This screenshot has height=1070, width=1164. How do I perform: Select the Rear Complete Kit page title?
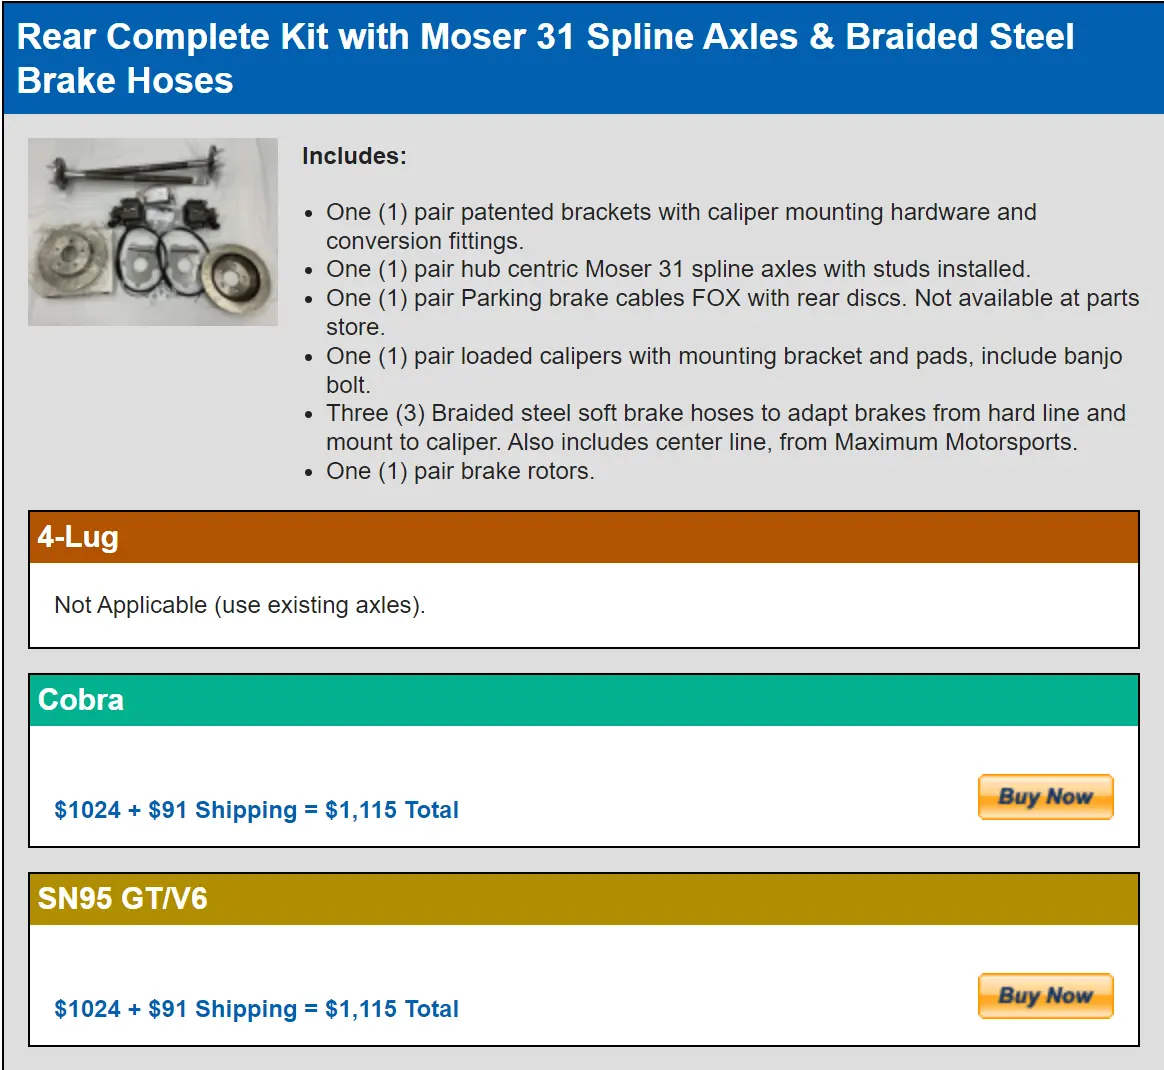545,59
